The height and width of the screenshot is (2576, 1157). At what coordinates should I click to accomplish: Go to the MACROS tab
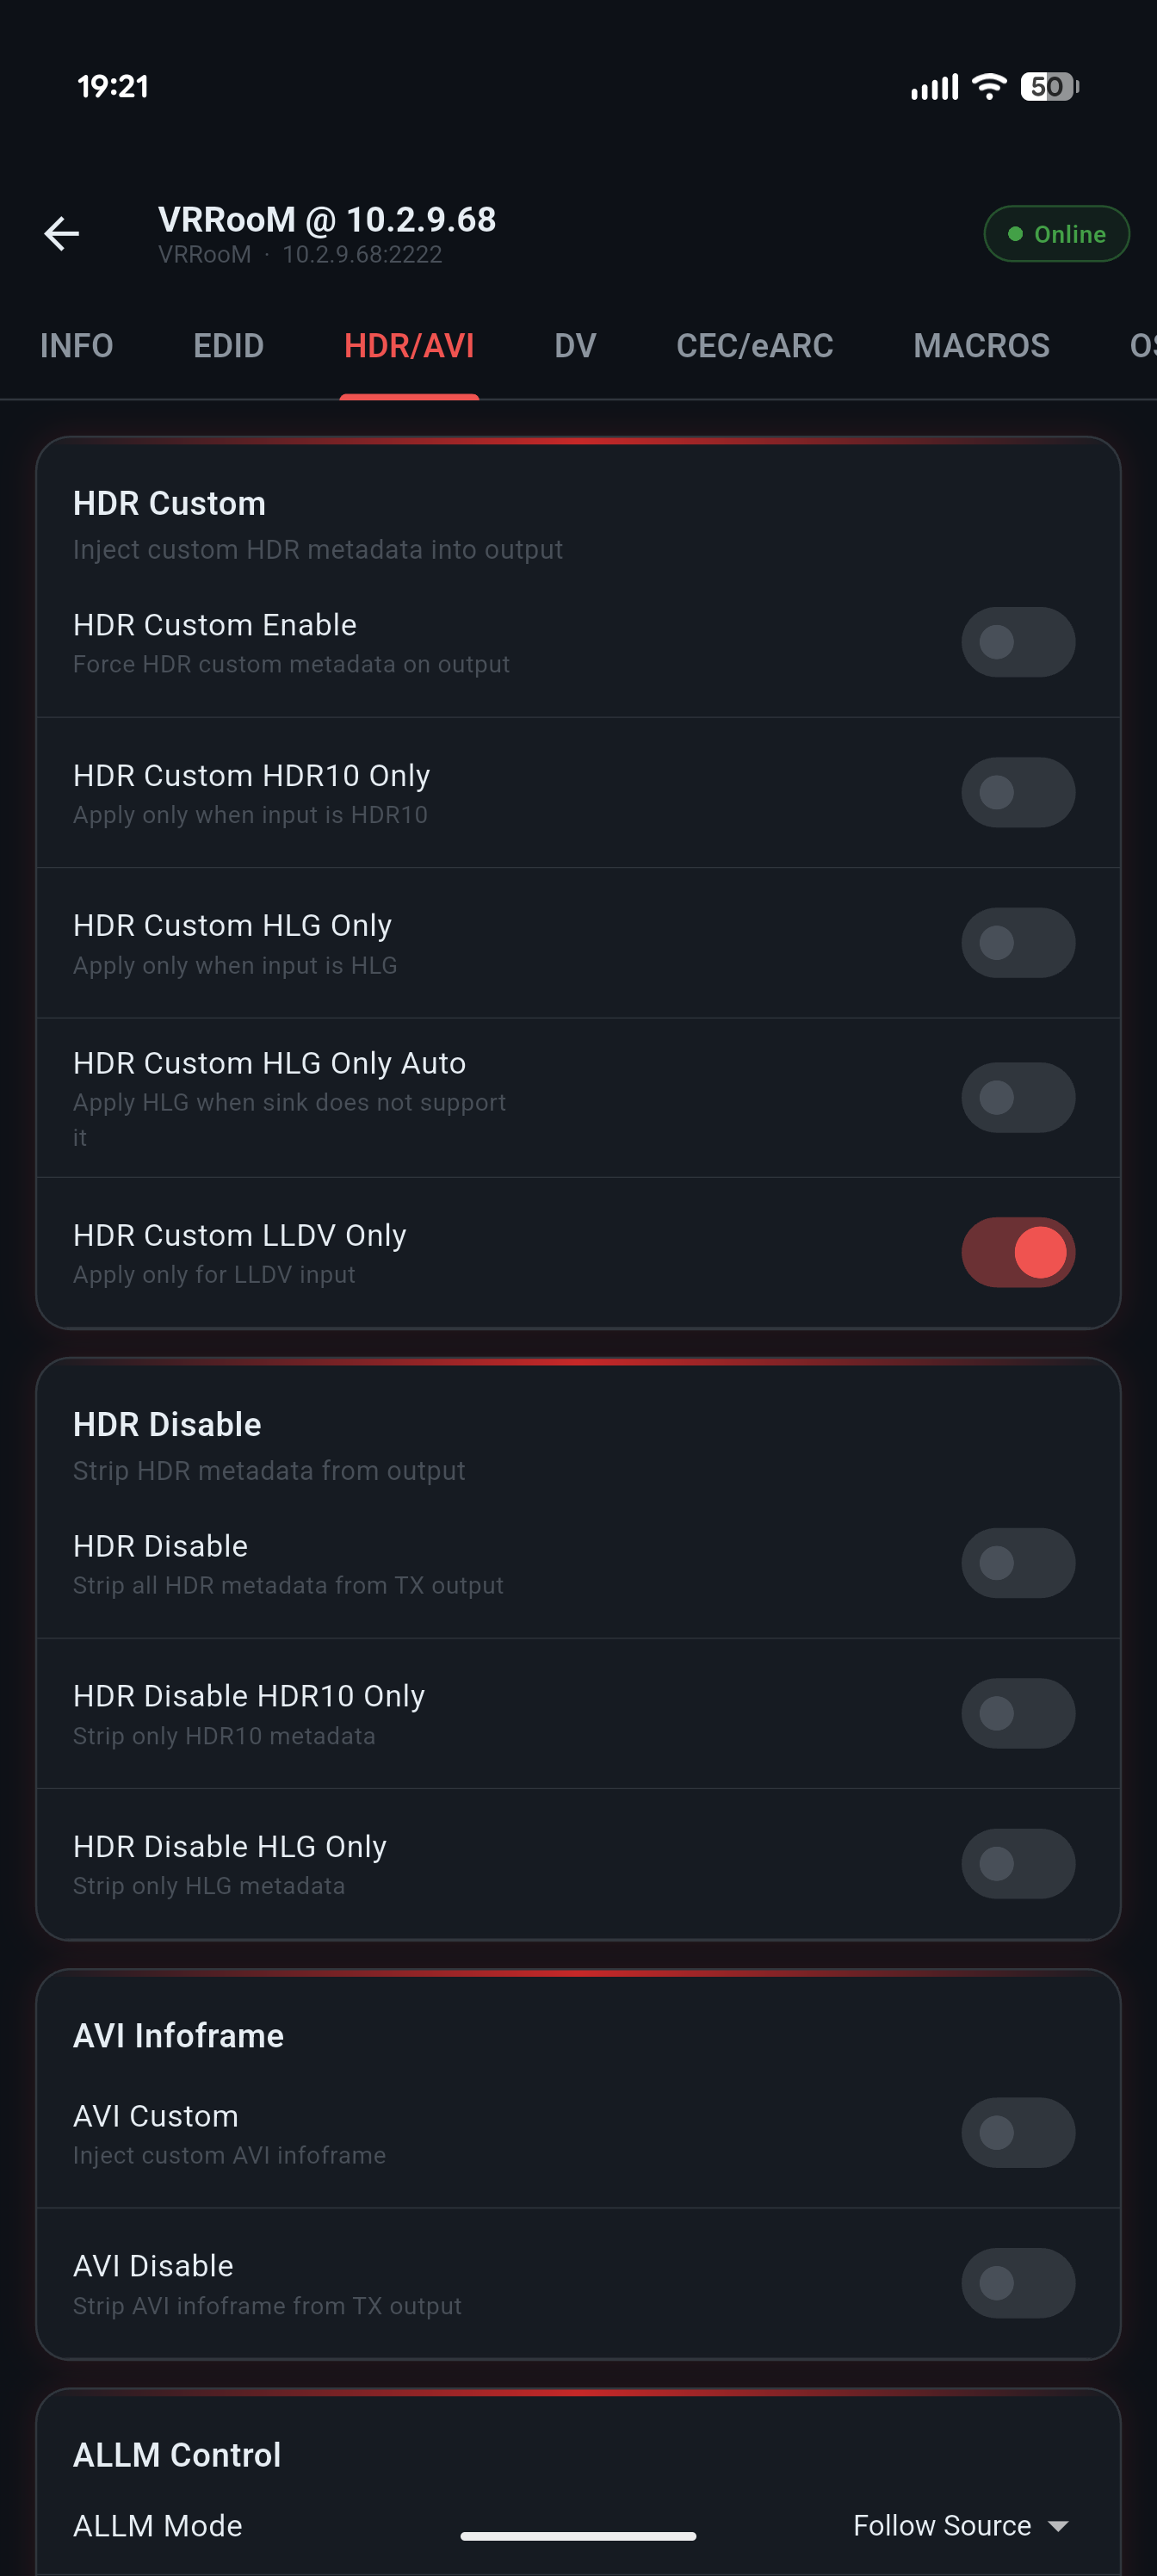[x=981, y=346]
